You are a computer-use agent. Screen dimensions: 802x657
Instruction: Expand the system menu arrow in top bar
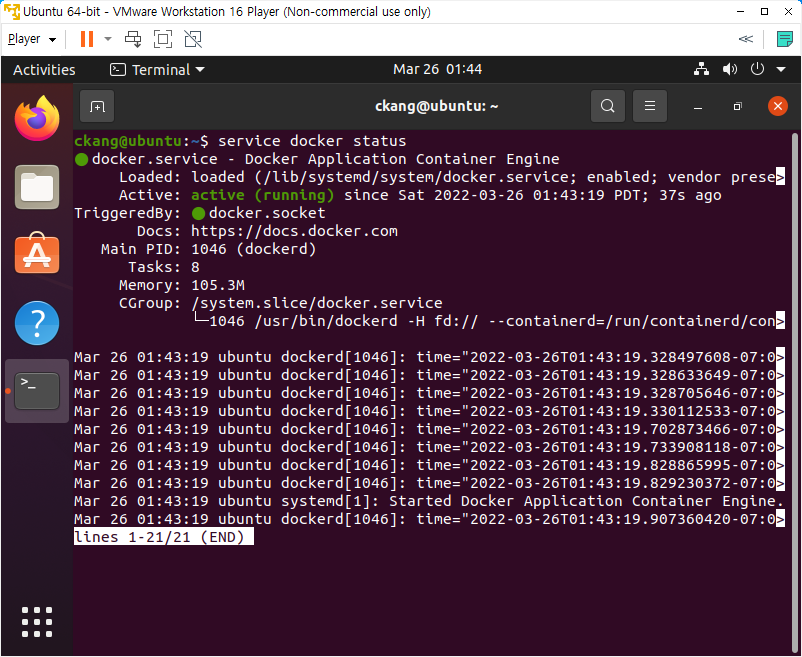(x=781, y=69)
